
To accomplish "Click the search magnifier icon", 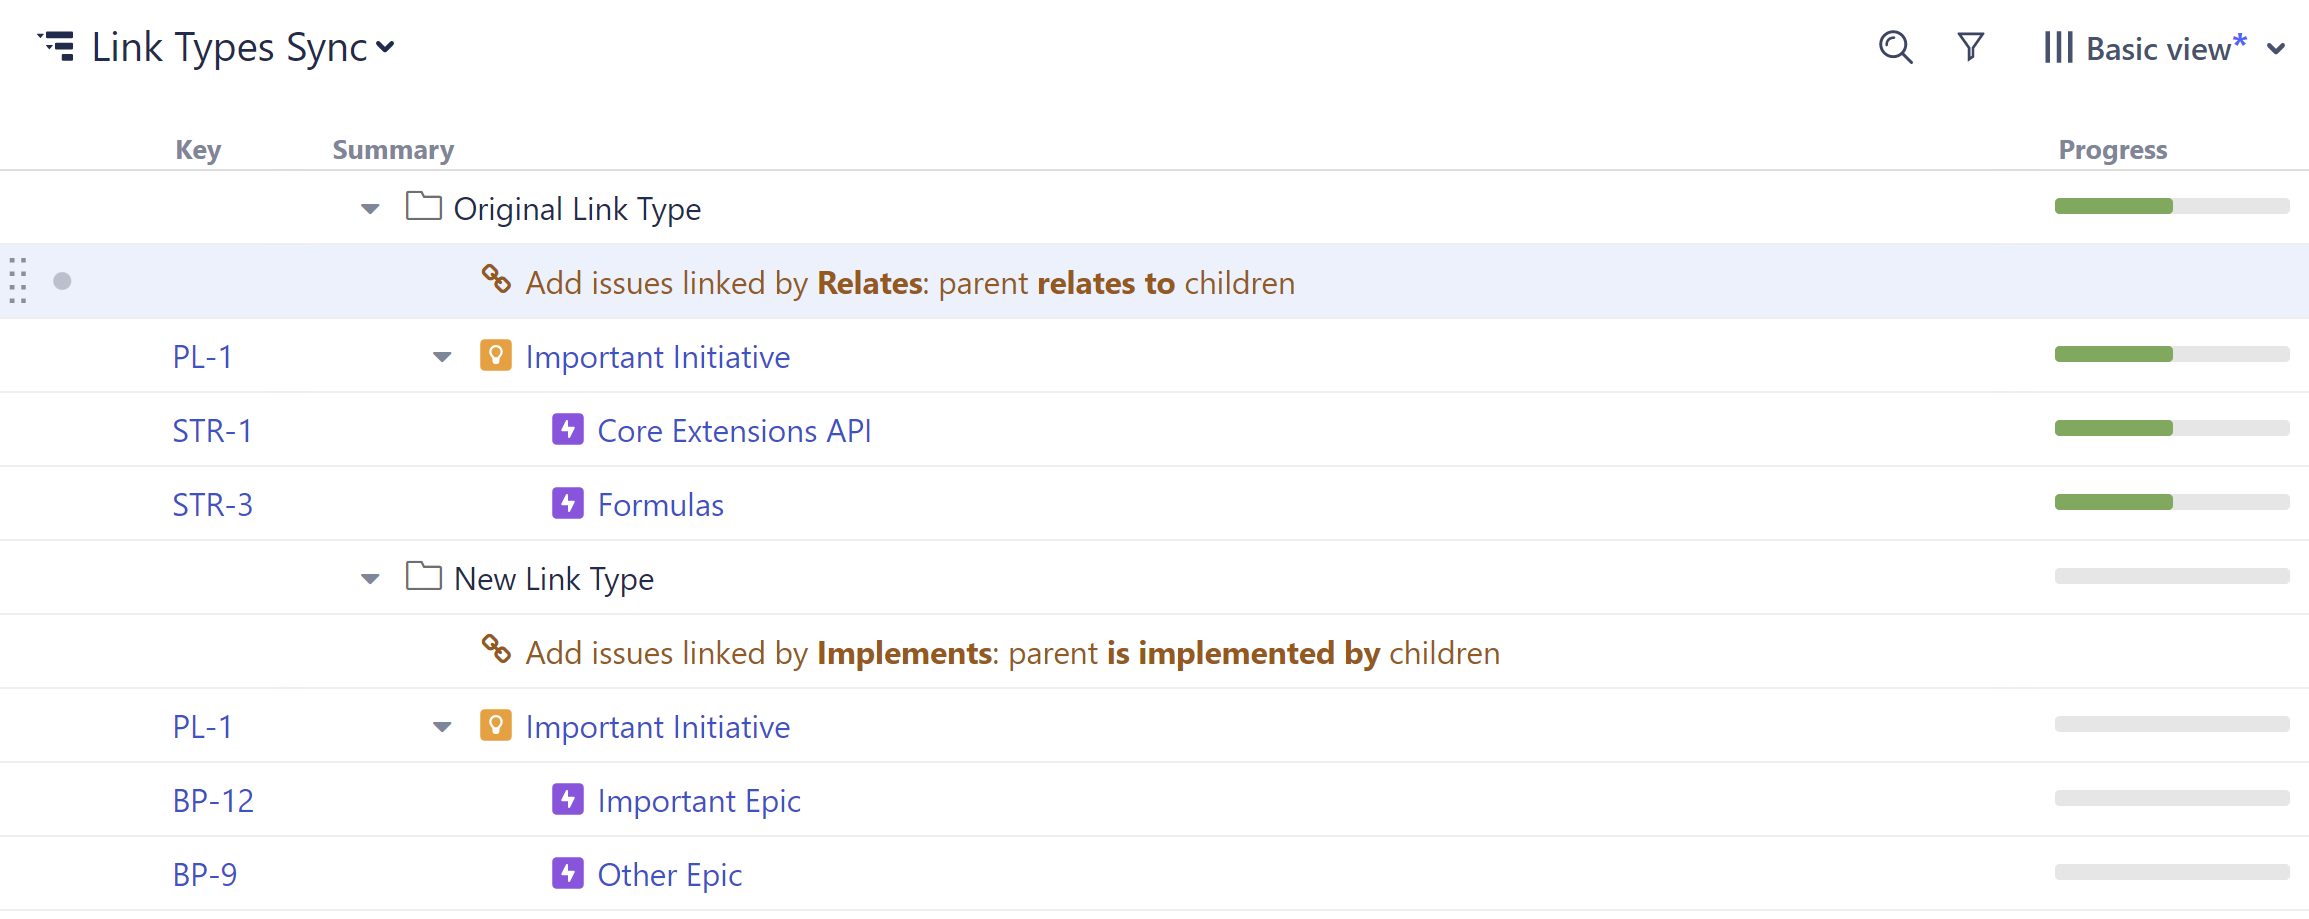I will click(x=1895, y=47).
